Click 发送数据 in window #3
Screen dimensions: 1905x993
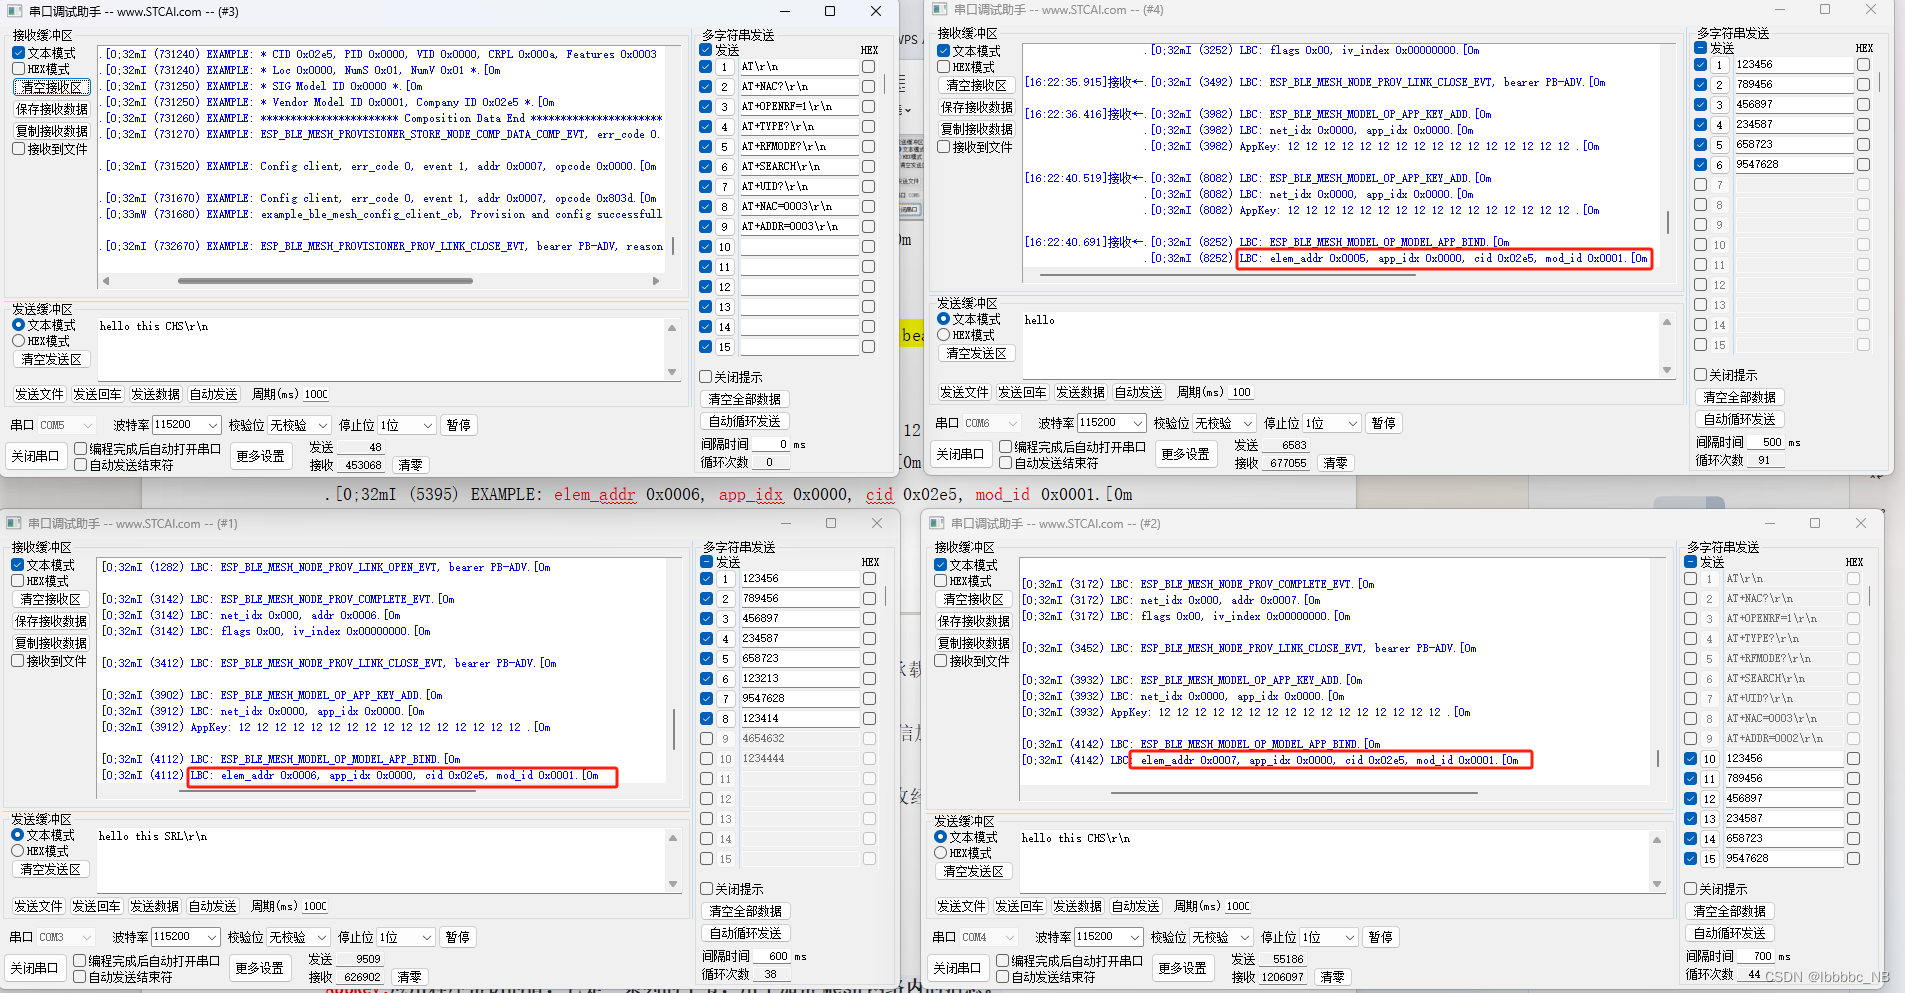point(156,394)
